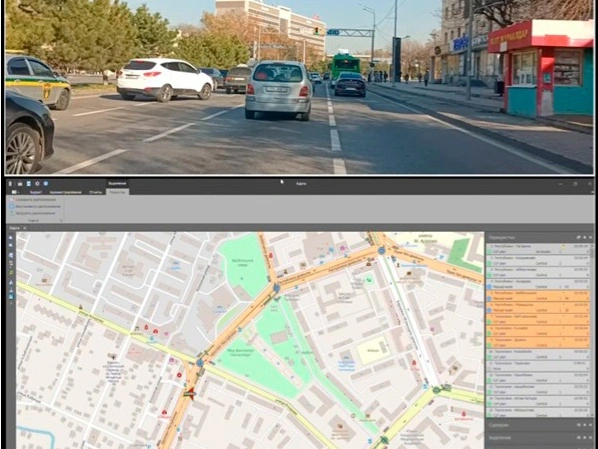Click the green icon in the map's left sidebar

click(11, 273)
